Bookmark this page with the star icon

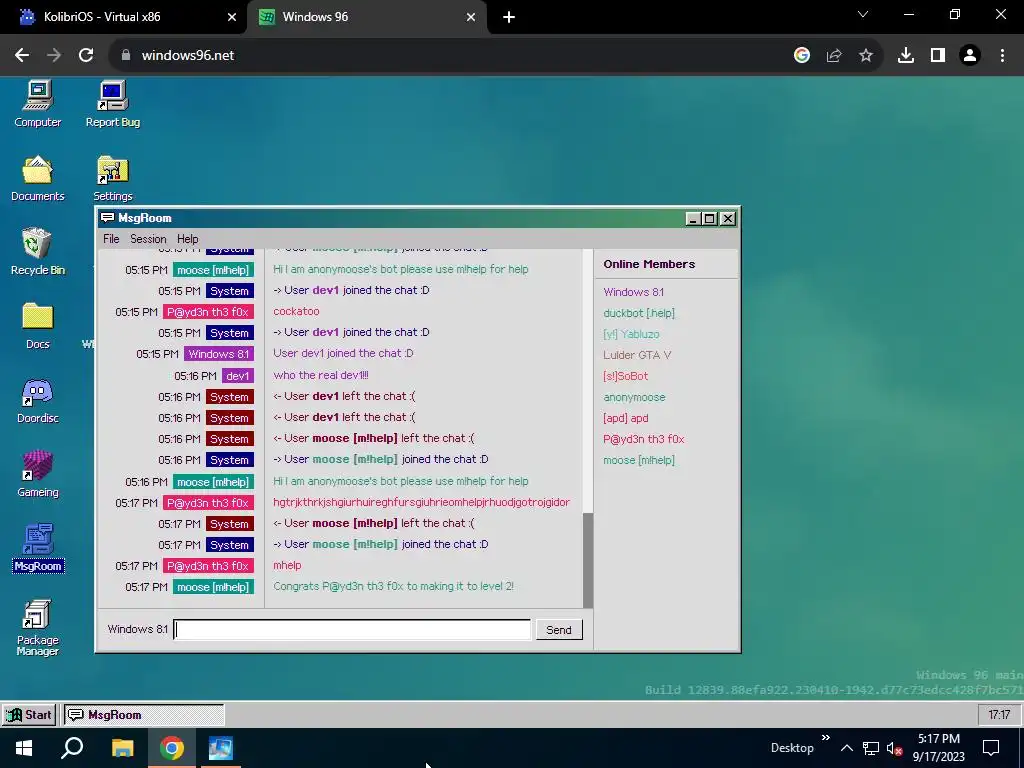pyautogui.click(x=866, y=55)
